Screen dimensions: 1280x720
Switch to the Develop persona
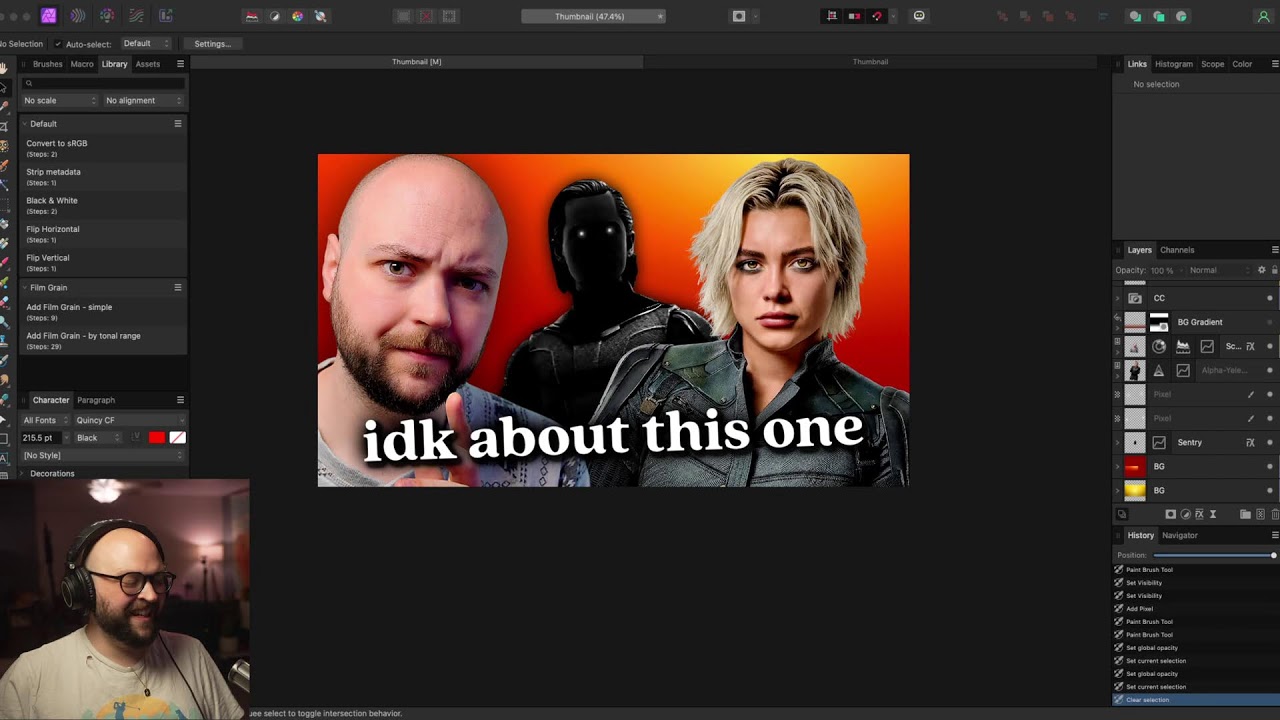(107, 16)
